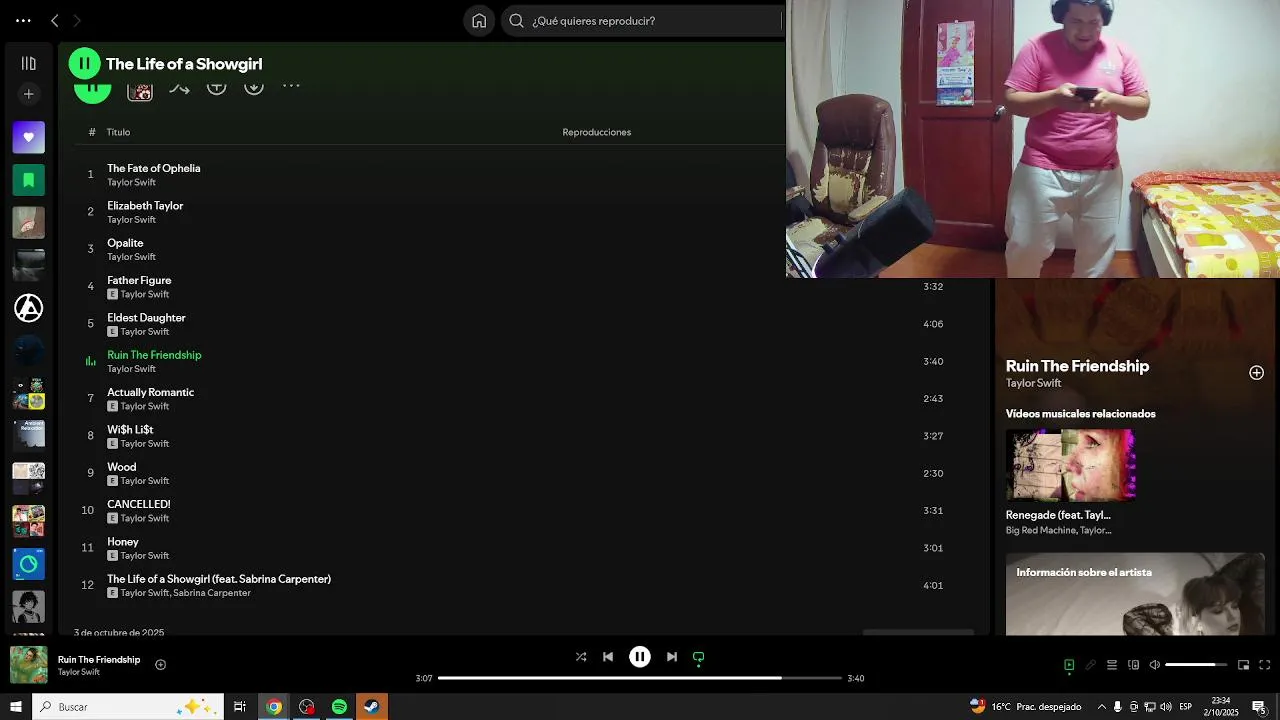1280x720 pixels.
Task: Select track 'The Fate of Ophelia'
Action: (x=154, y=168)
